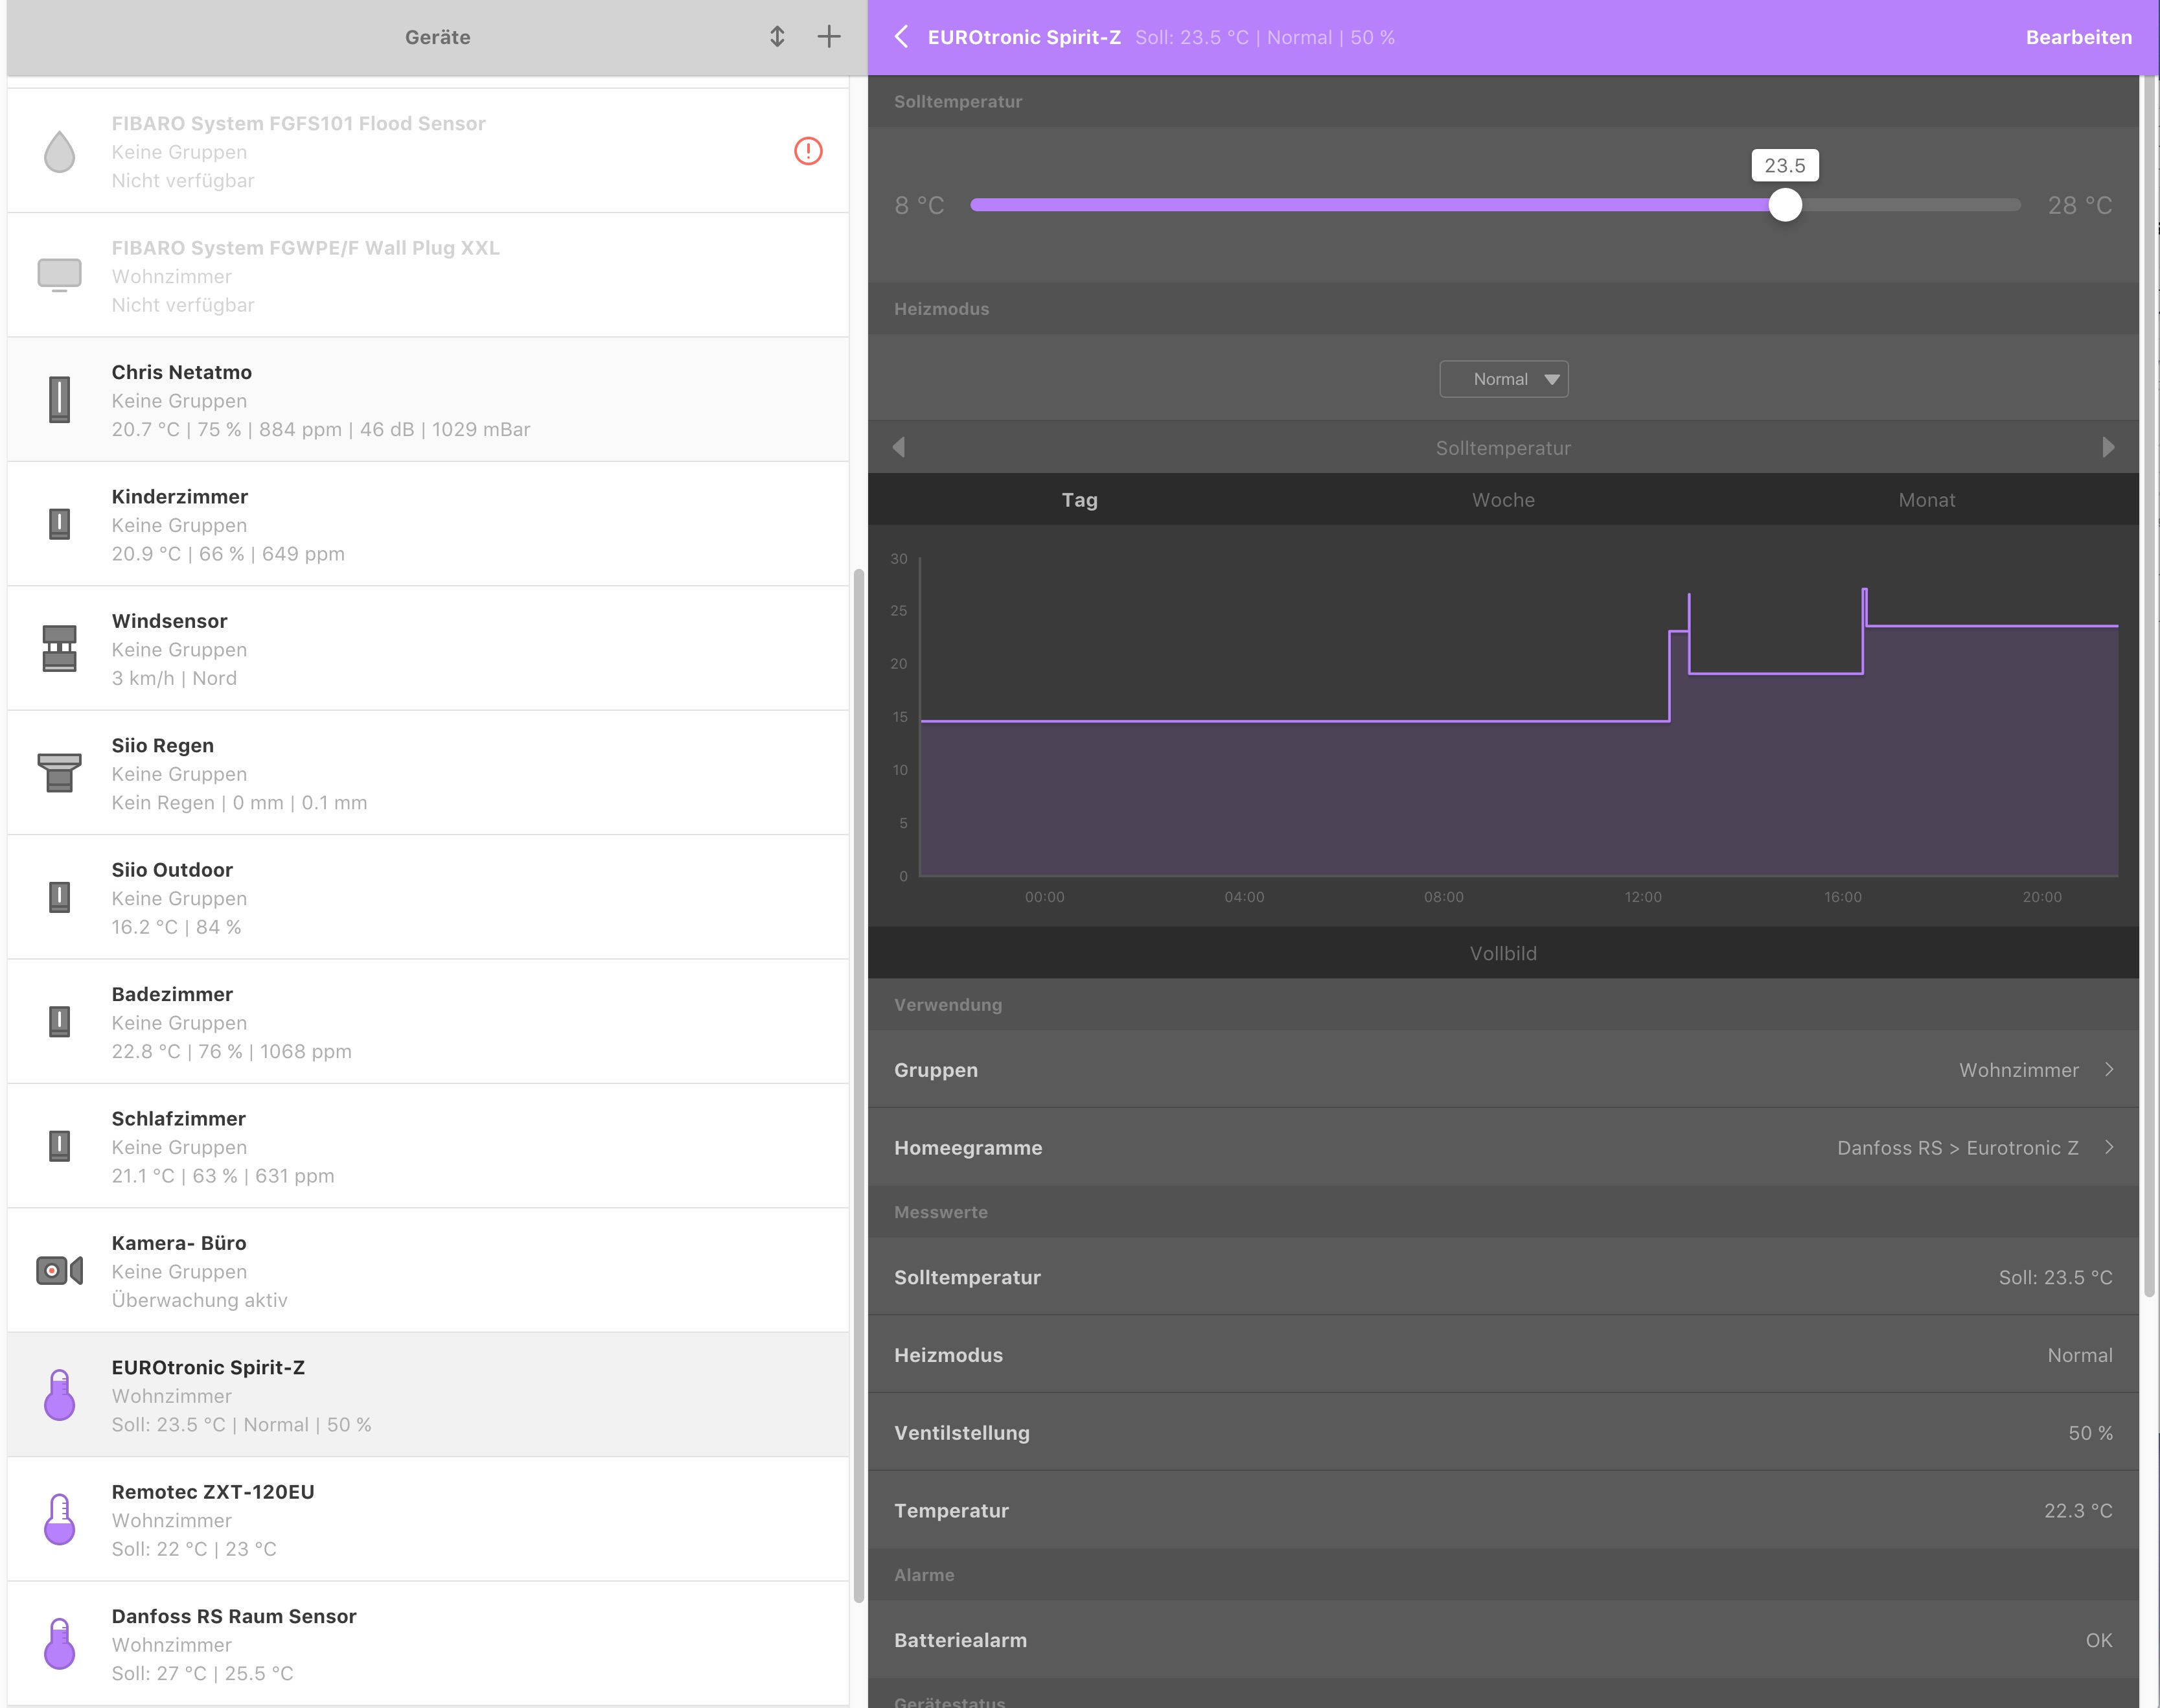2160x1708 pixels.
Task: Expand the Gruppen Wohnzimmer row chevron
Action: (x=2109, y=1069)
